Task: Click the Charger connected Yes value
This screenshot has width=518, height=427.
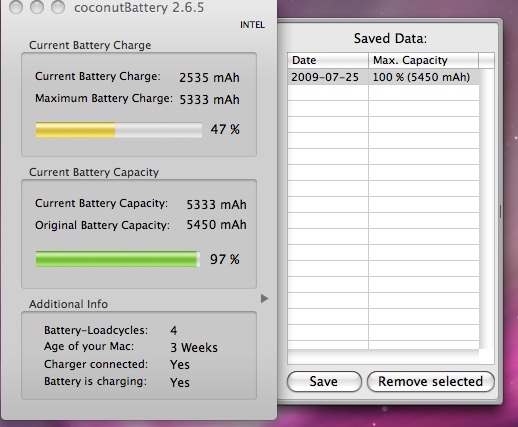Action: coord(180,365)
